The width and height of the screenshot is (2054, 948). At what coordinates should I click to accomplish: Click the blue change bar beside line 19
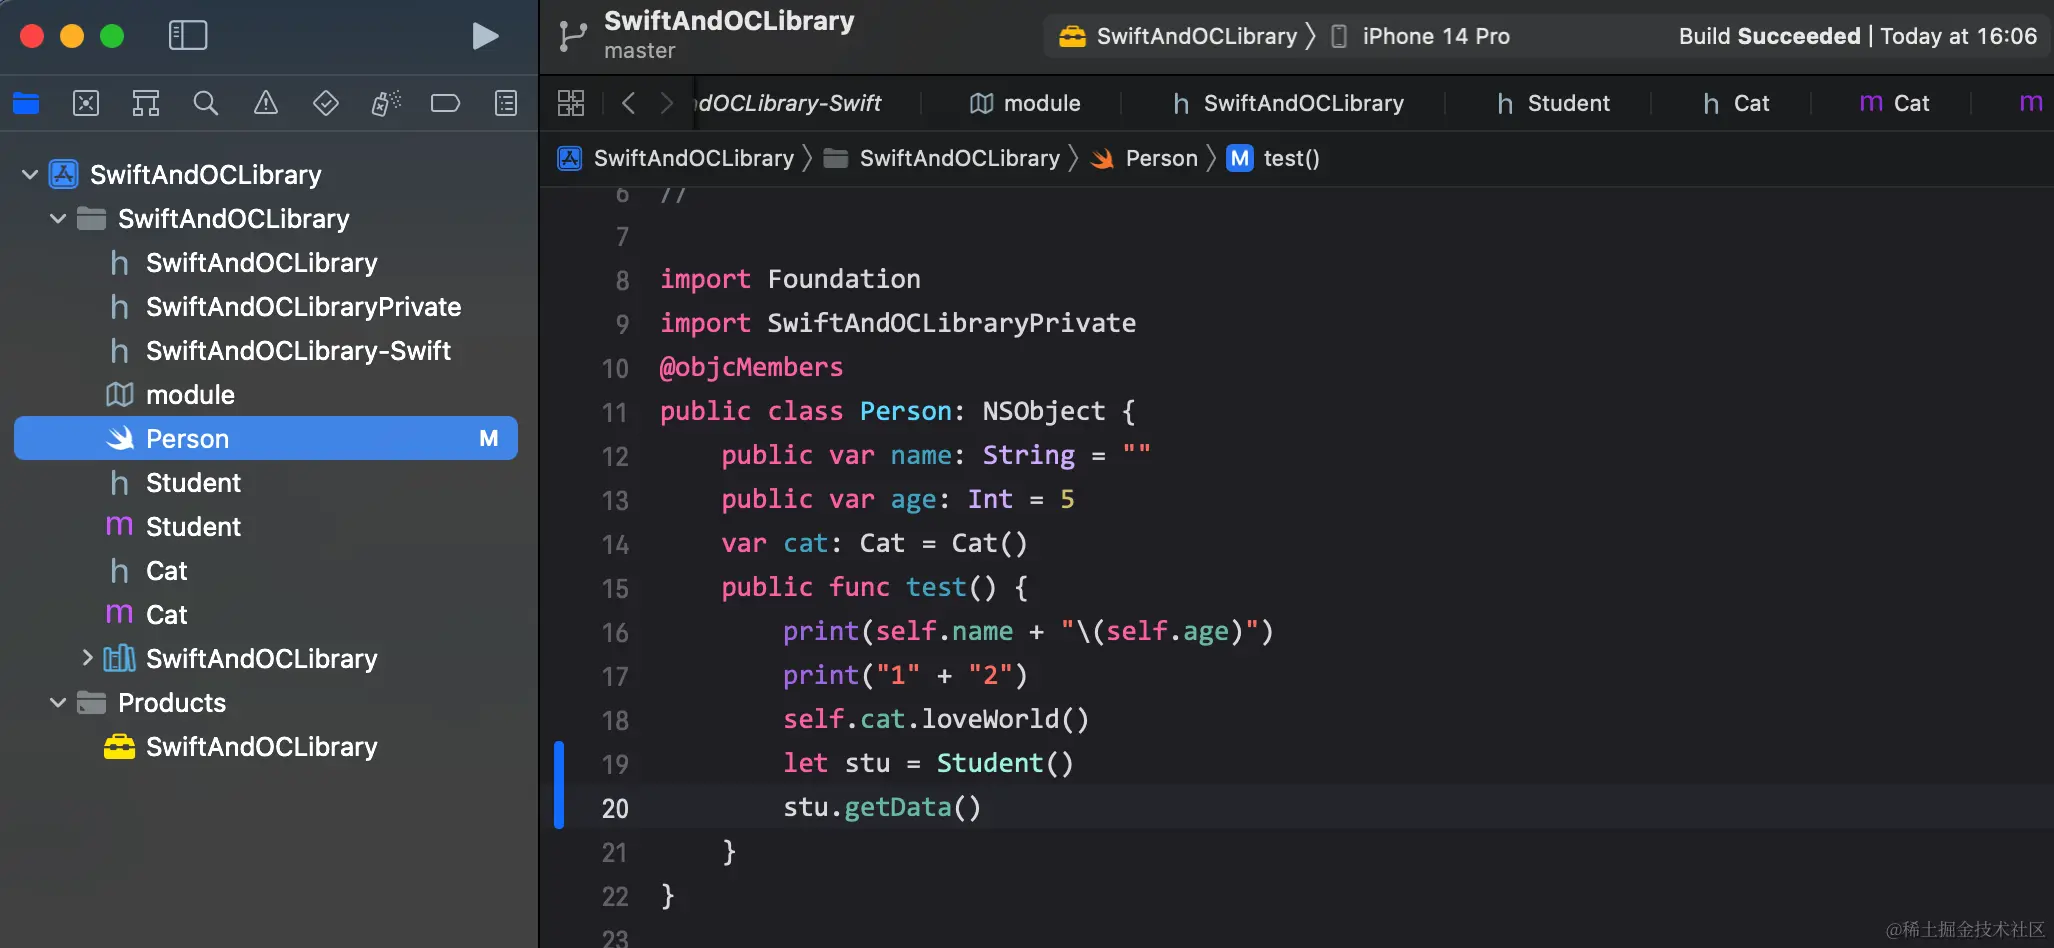[559, 785]
